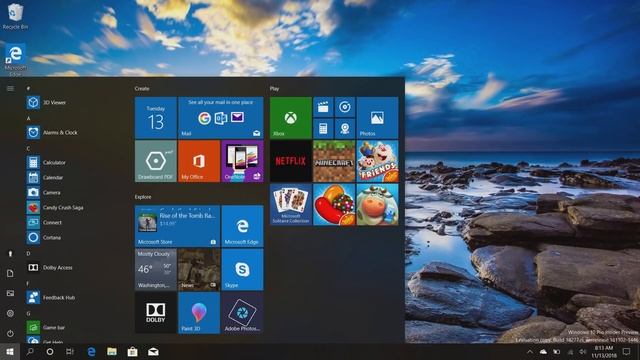640x360 pixels.
Task: Open the taskbar clock showing 8:13 AM
Action: [604, 351]
